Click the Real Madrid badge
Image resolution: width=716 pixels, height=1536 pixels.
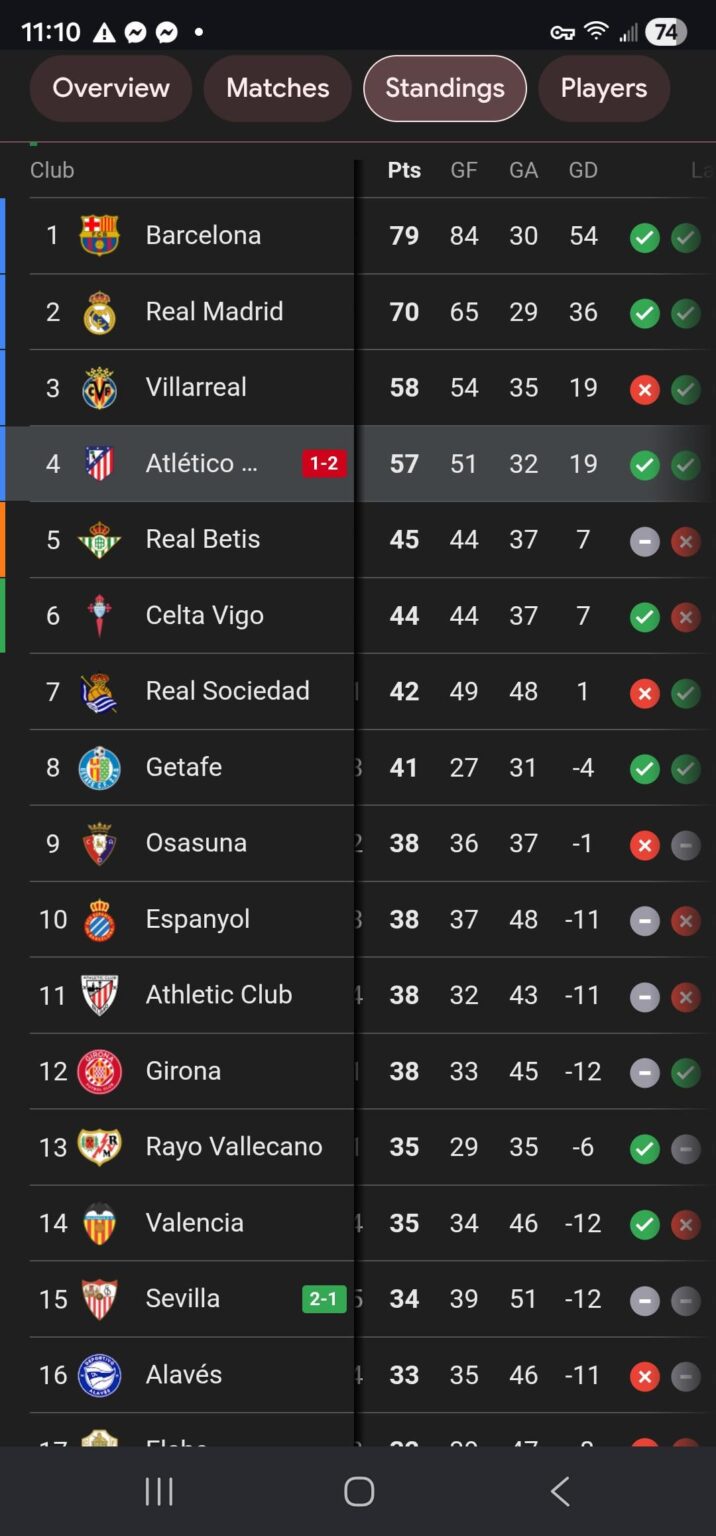coord(98,311)
